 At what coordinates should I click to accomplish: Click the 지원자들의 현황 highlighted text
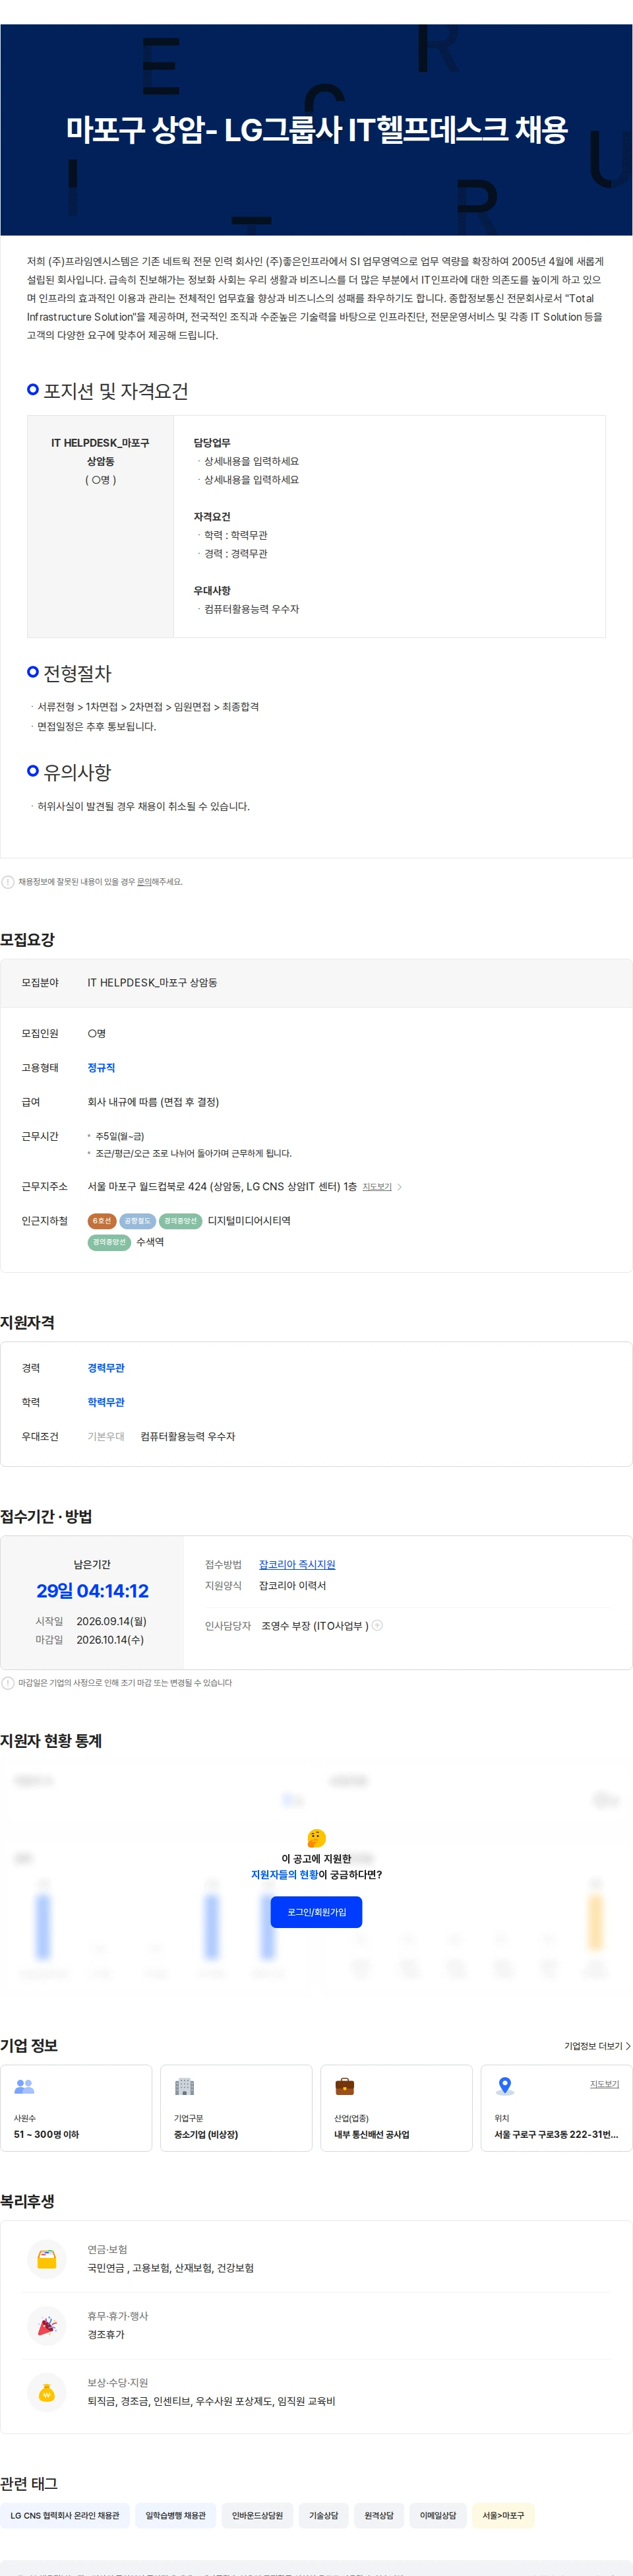pyautogui.click(x=284, y=1875)
